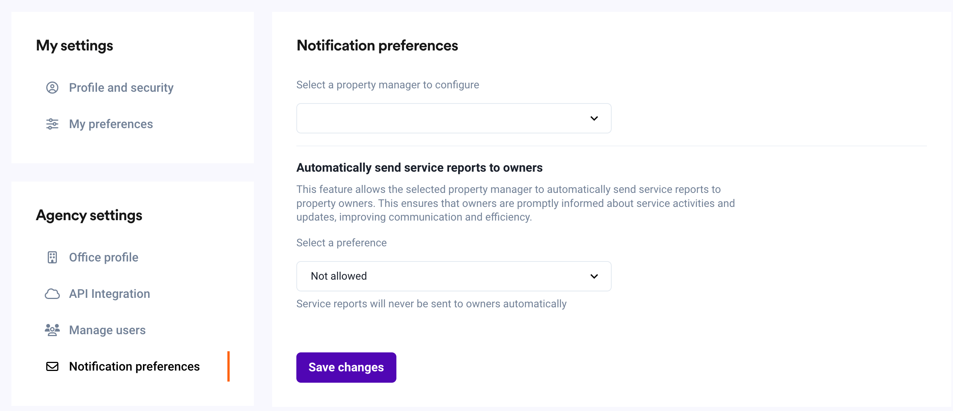This screenshot has height=411, width=953.
Task: Select Notification preferences in the sidebar
Action: point(134,367)
